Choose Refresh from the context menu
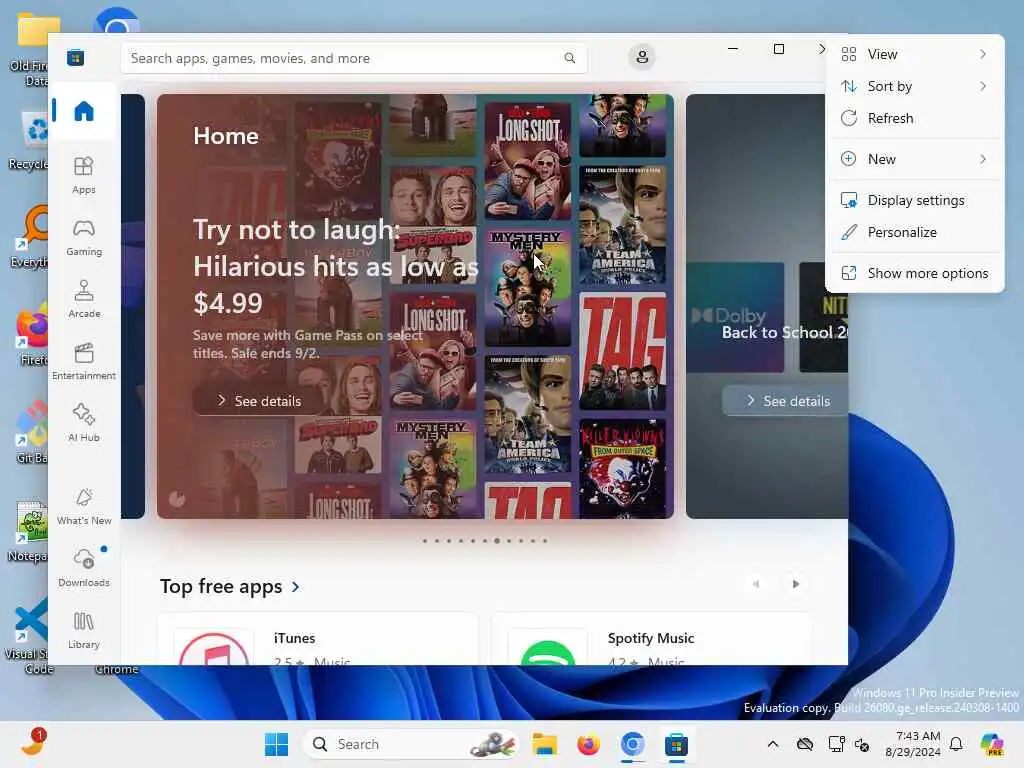 tap(914, 118)
